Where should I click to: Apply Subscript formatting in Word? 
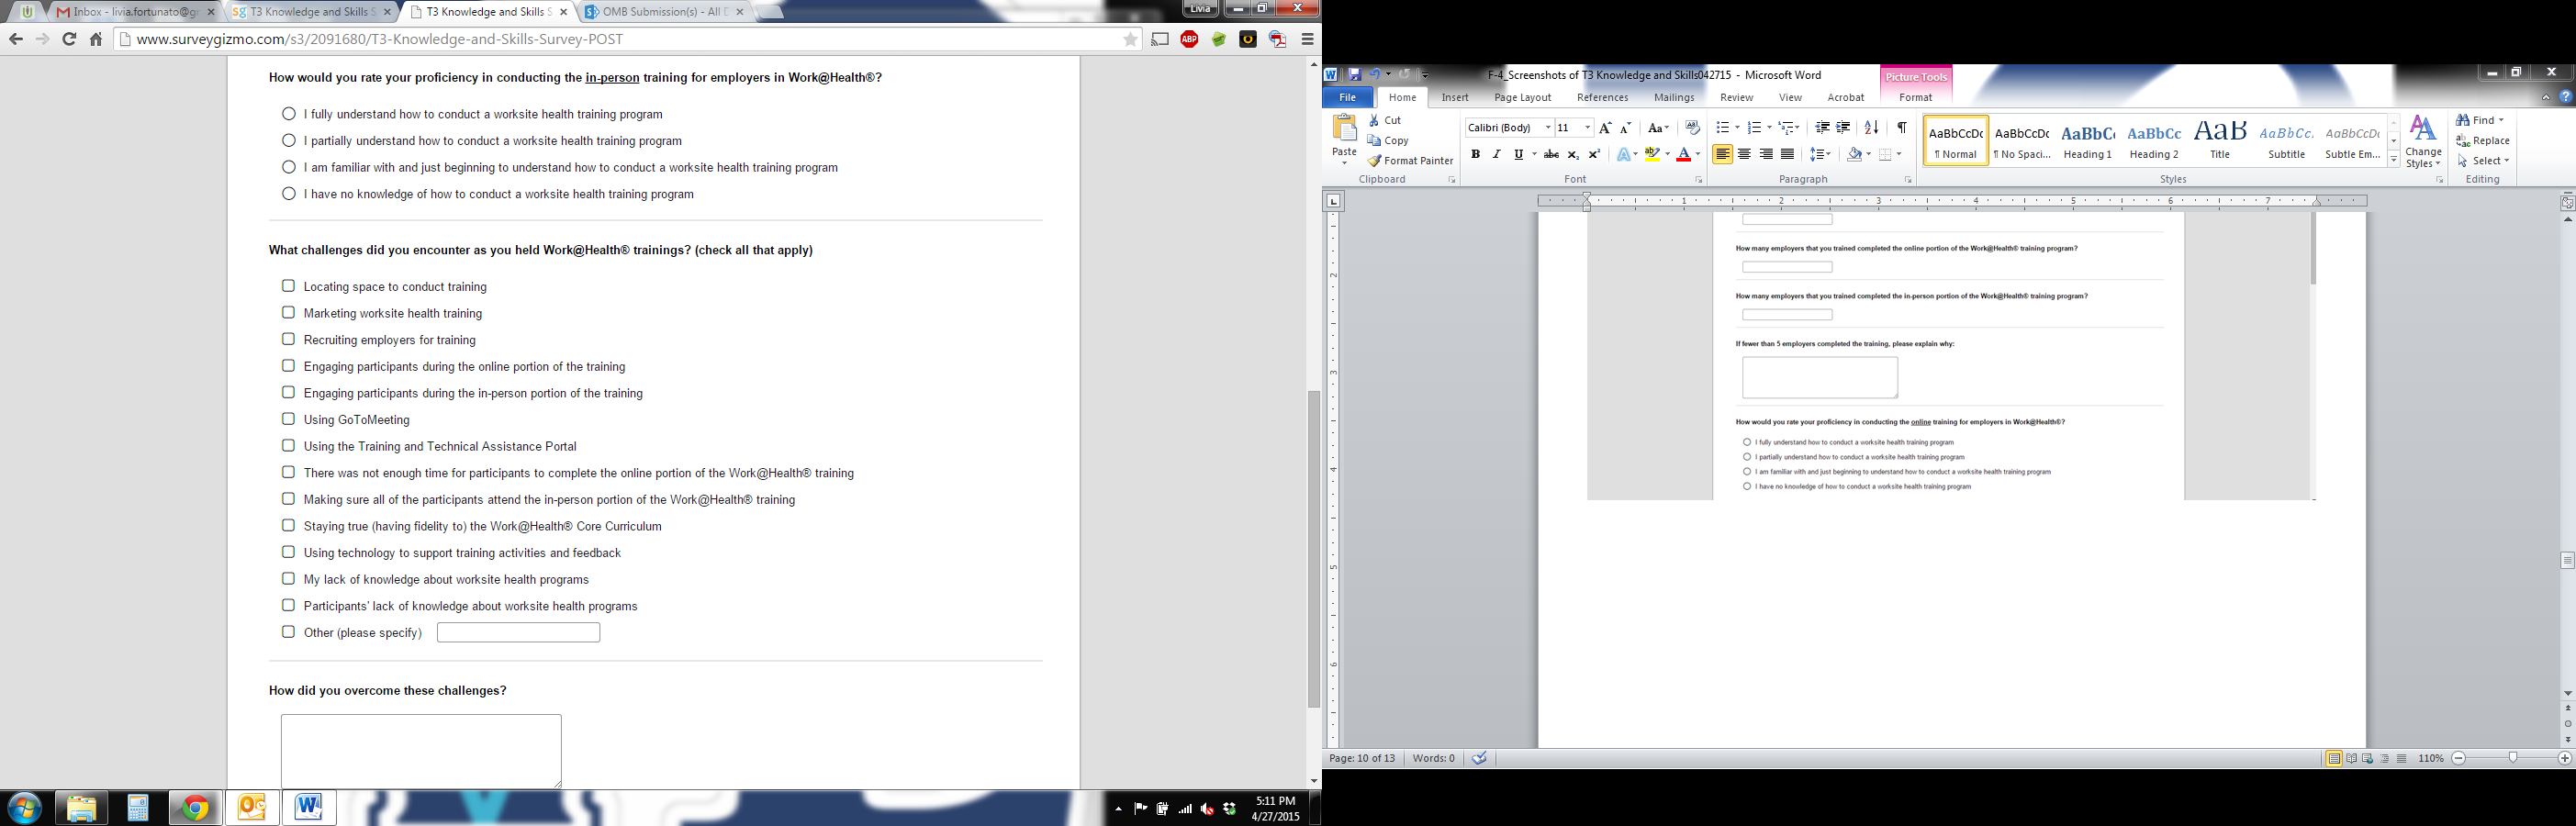coord(1573,154)
